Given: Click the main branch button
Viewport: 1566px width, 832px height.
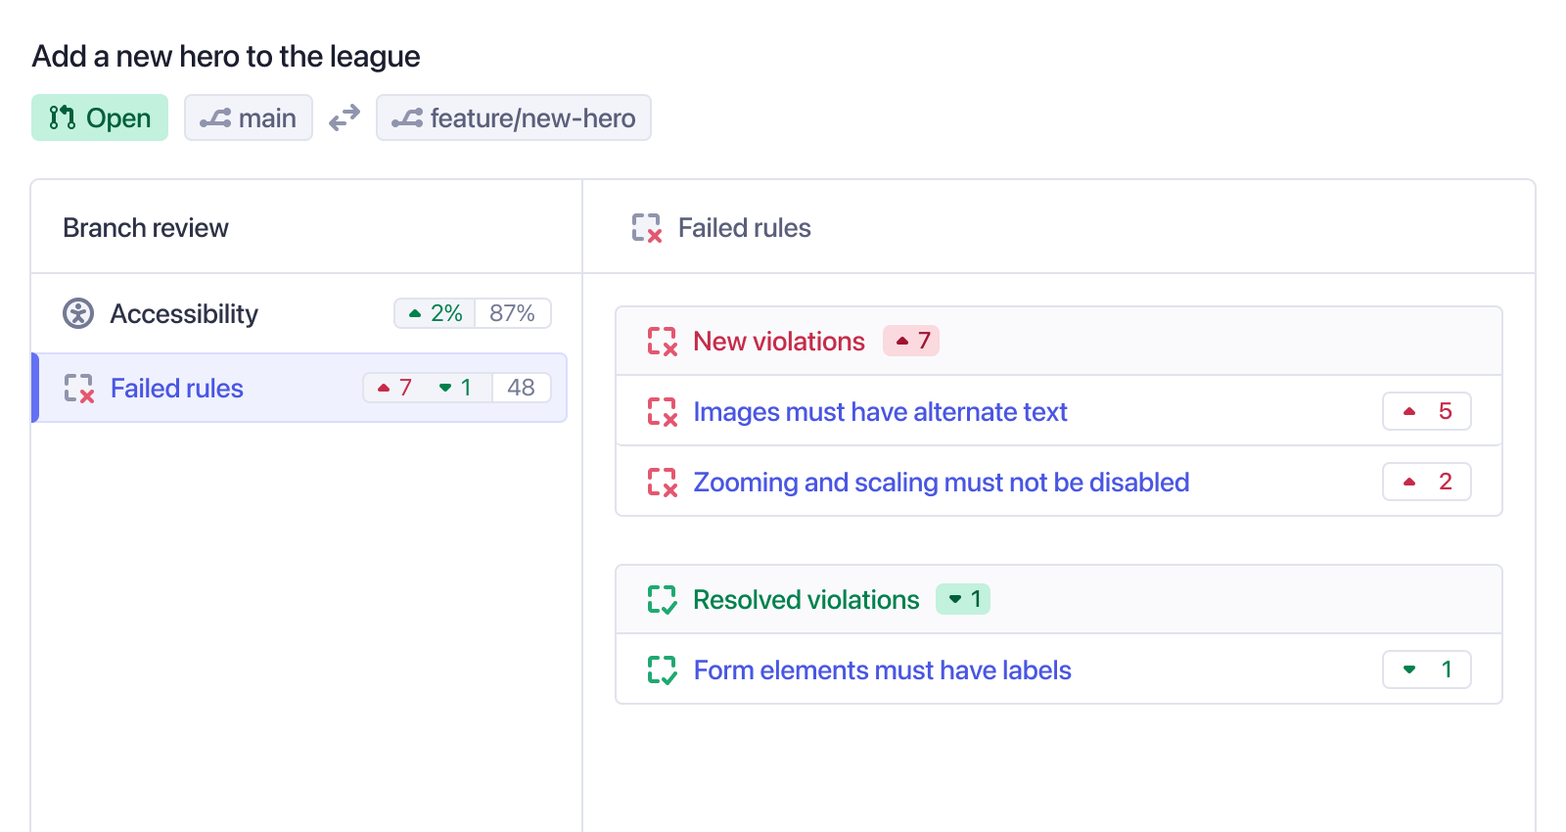Looking at the screenshot, I should point(248,117).
